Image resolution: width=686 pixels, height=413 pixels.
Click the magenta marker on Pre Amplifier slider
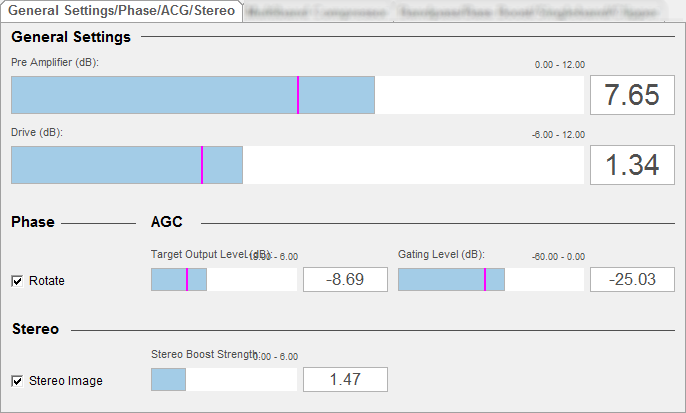(298, 96)
